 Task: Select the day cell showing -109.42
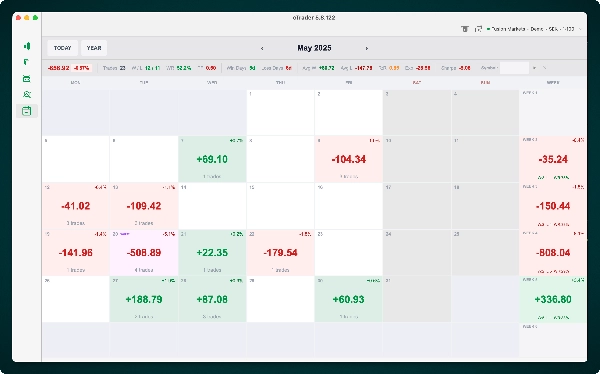pos(144,206)
